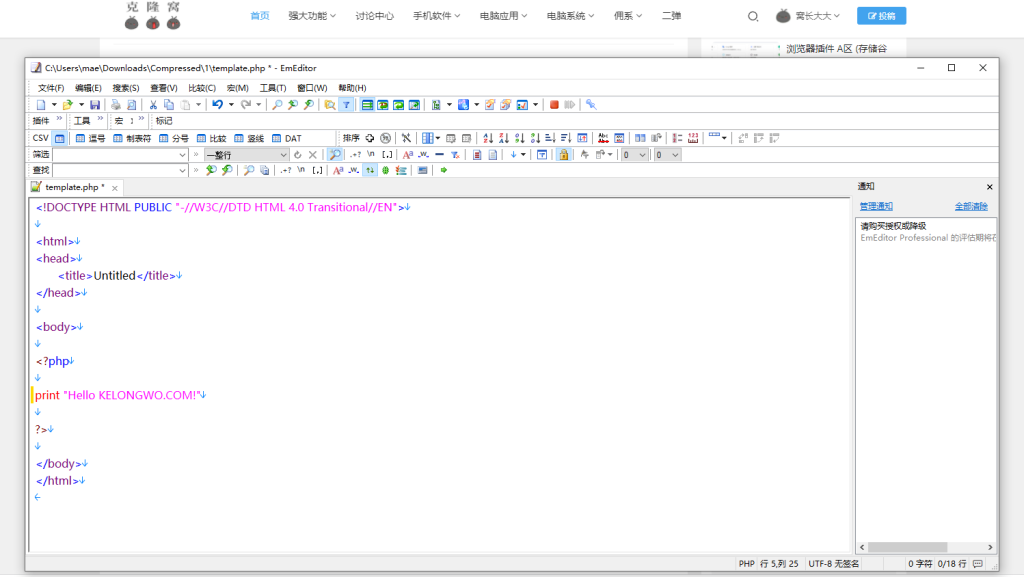Close the template.php tab with its X
This screenshot has height=577, width=1024.
(x=115, y=188)
